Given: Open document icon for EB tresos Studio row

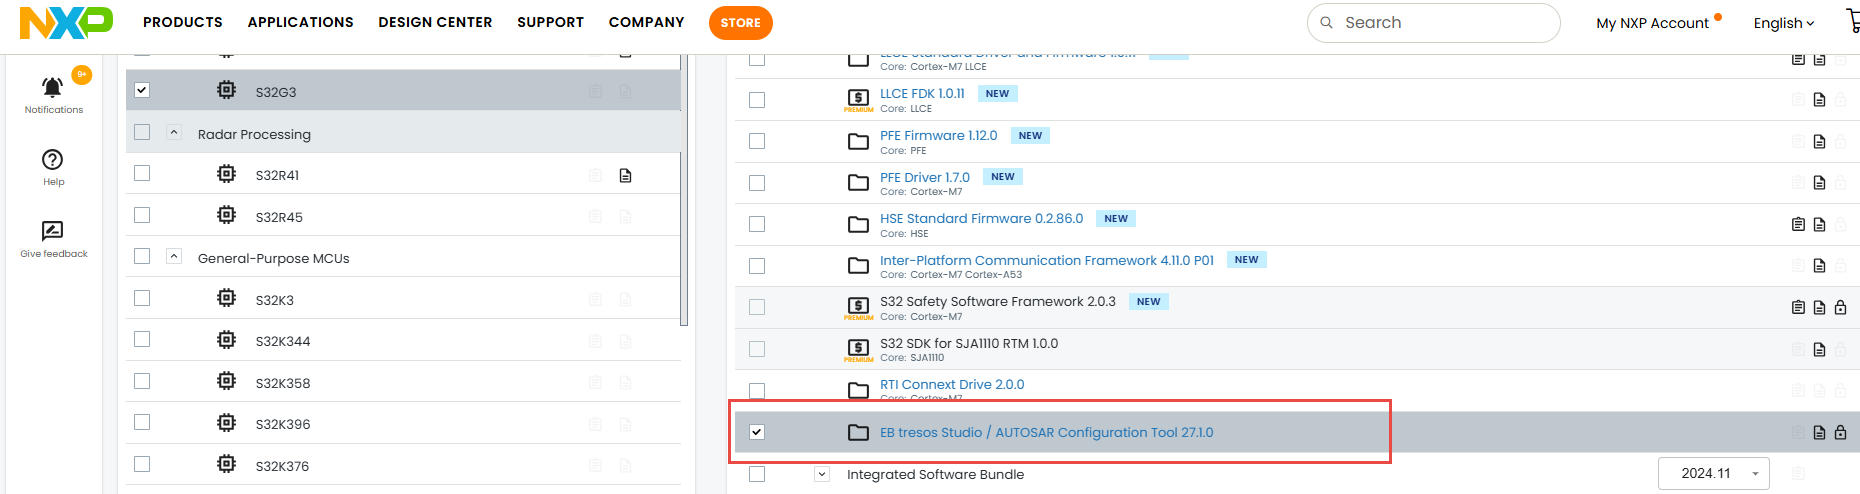Looking at the screenshot, I should pos(1819,432).
